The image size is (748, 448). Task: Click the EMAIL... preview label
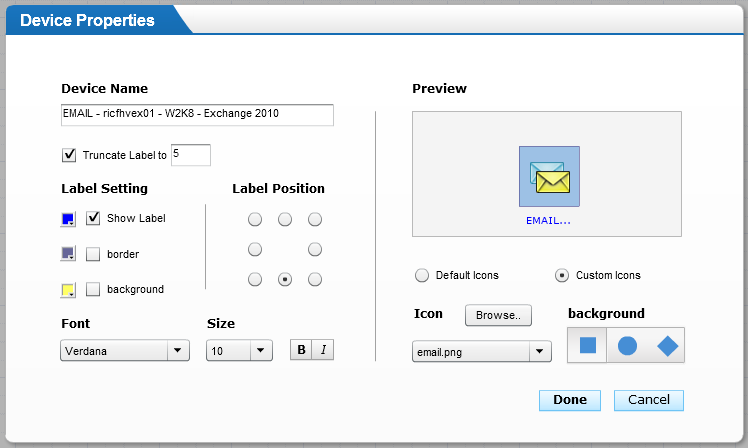tap(548, 220)
